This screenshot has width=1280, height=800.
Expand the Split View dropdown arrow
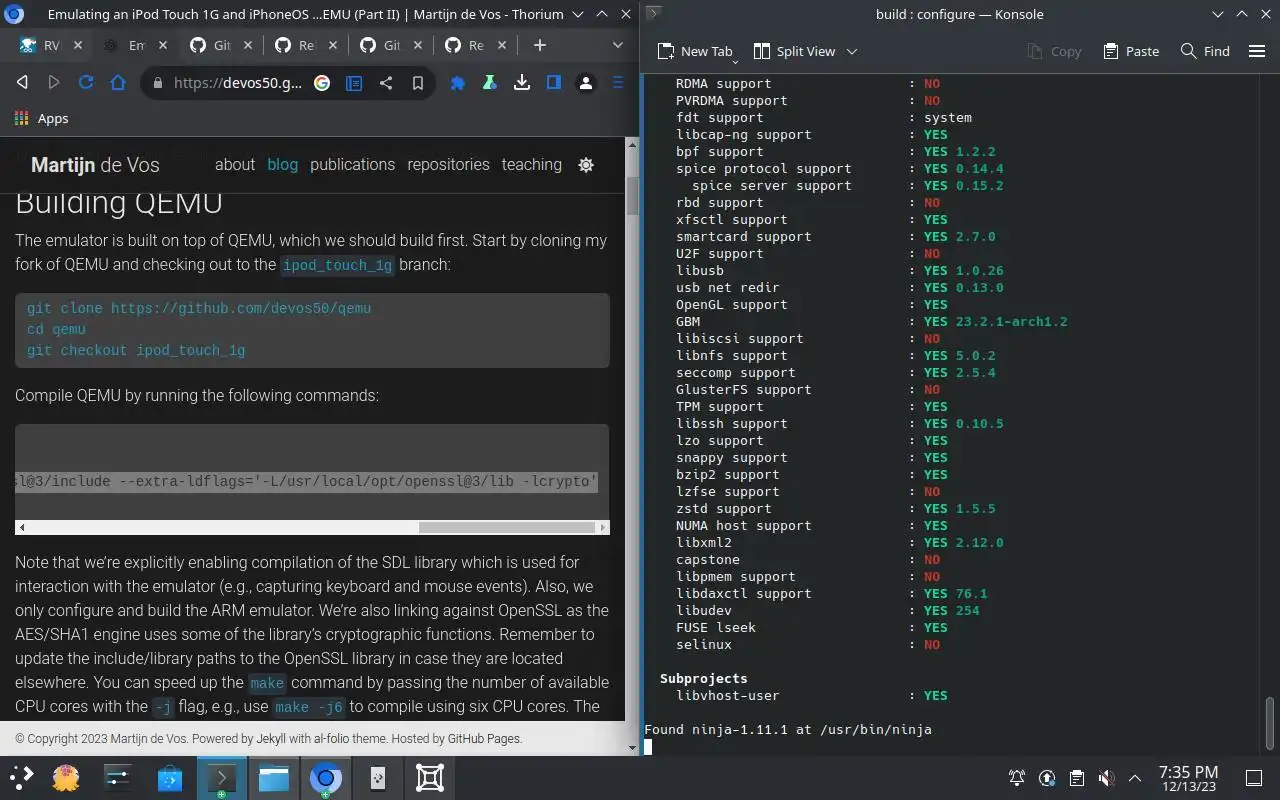tap(852, 51)
